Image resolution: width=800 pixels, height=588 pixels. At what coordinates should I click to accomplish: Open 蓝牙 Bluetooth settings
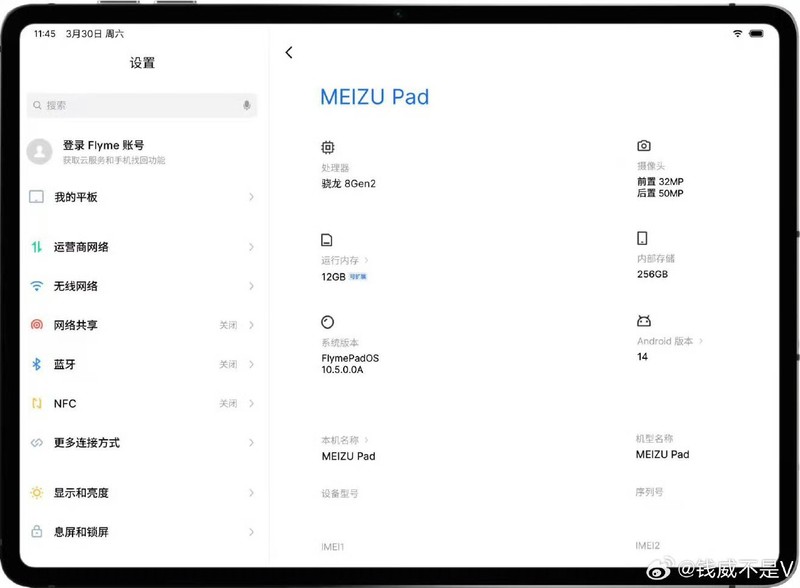[142, 364]
